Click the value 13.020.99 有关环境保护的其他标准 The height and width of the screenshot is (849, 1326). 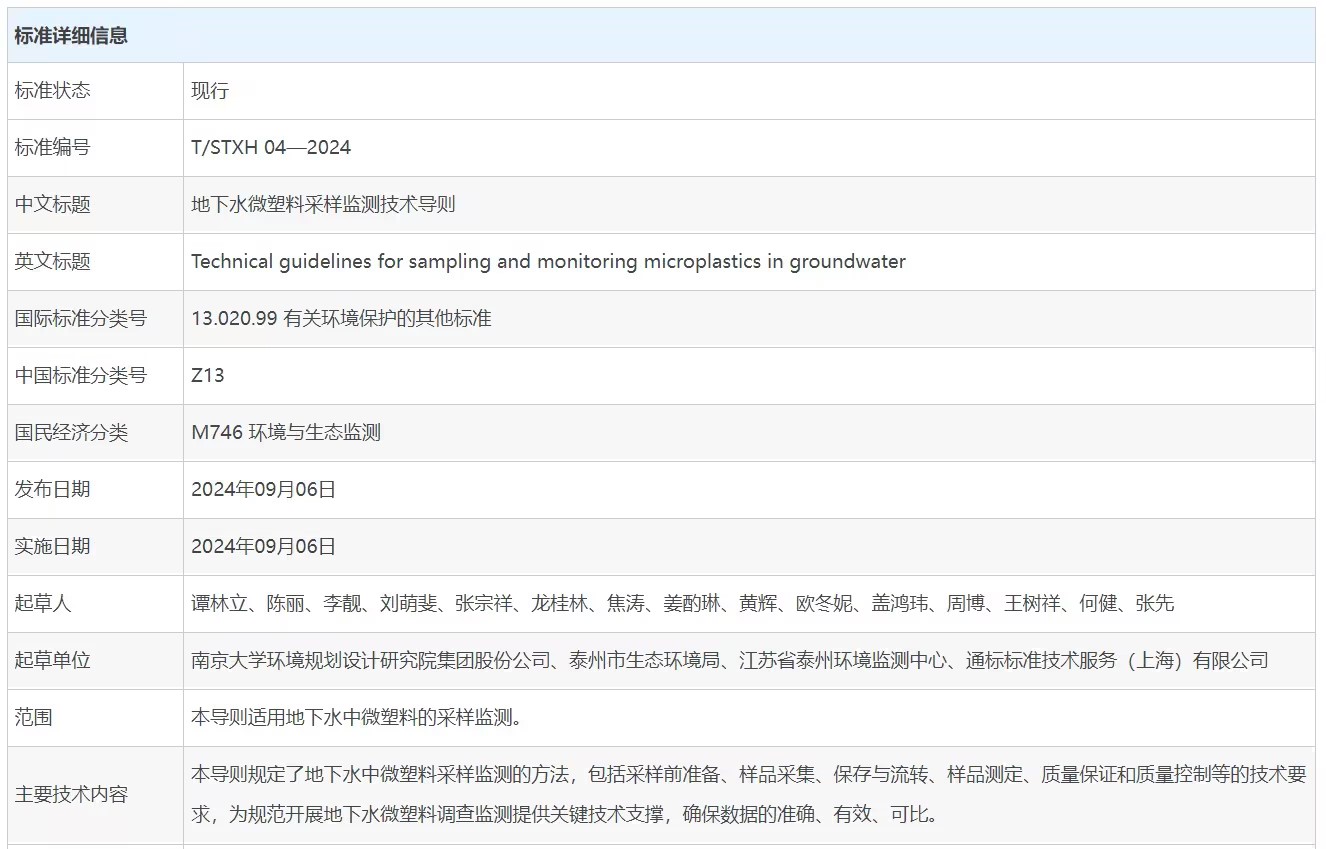(x=341, y=319)
